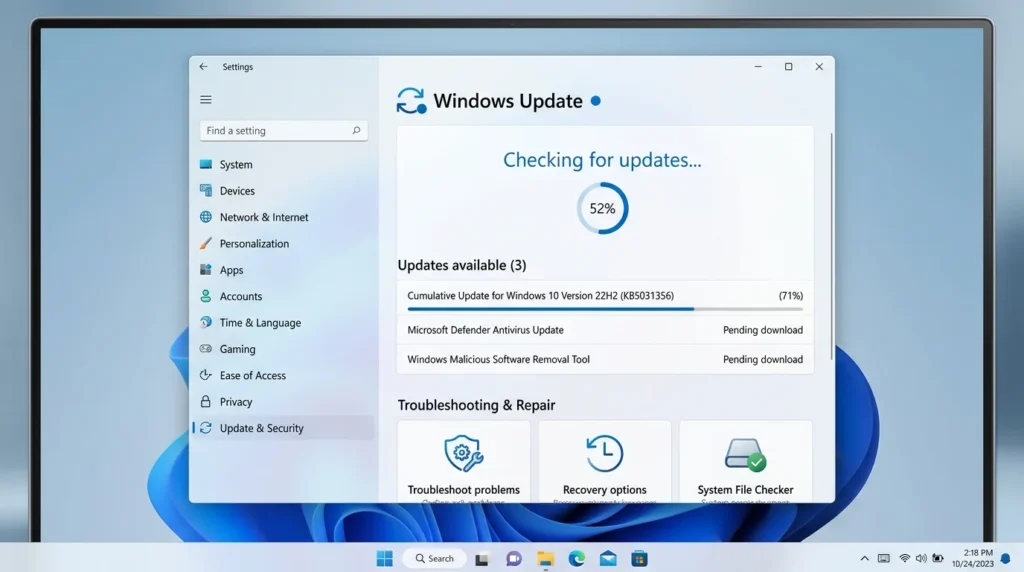Choose Accounts from sidebar
Viewport: 1024px width, 572px height.
(283, 296)
